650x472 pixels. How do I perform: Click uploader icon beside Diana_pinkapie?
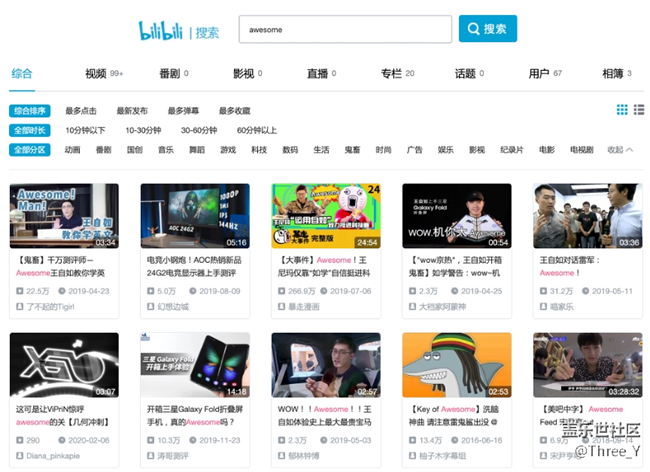click(x=17, y=455)
